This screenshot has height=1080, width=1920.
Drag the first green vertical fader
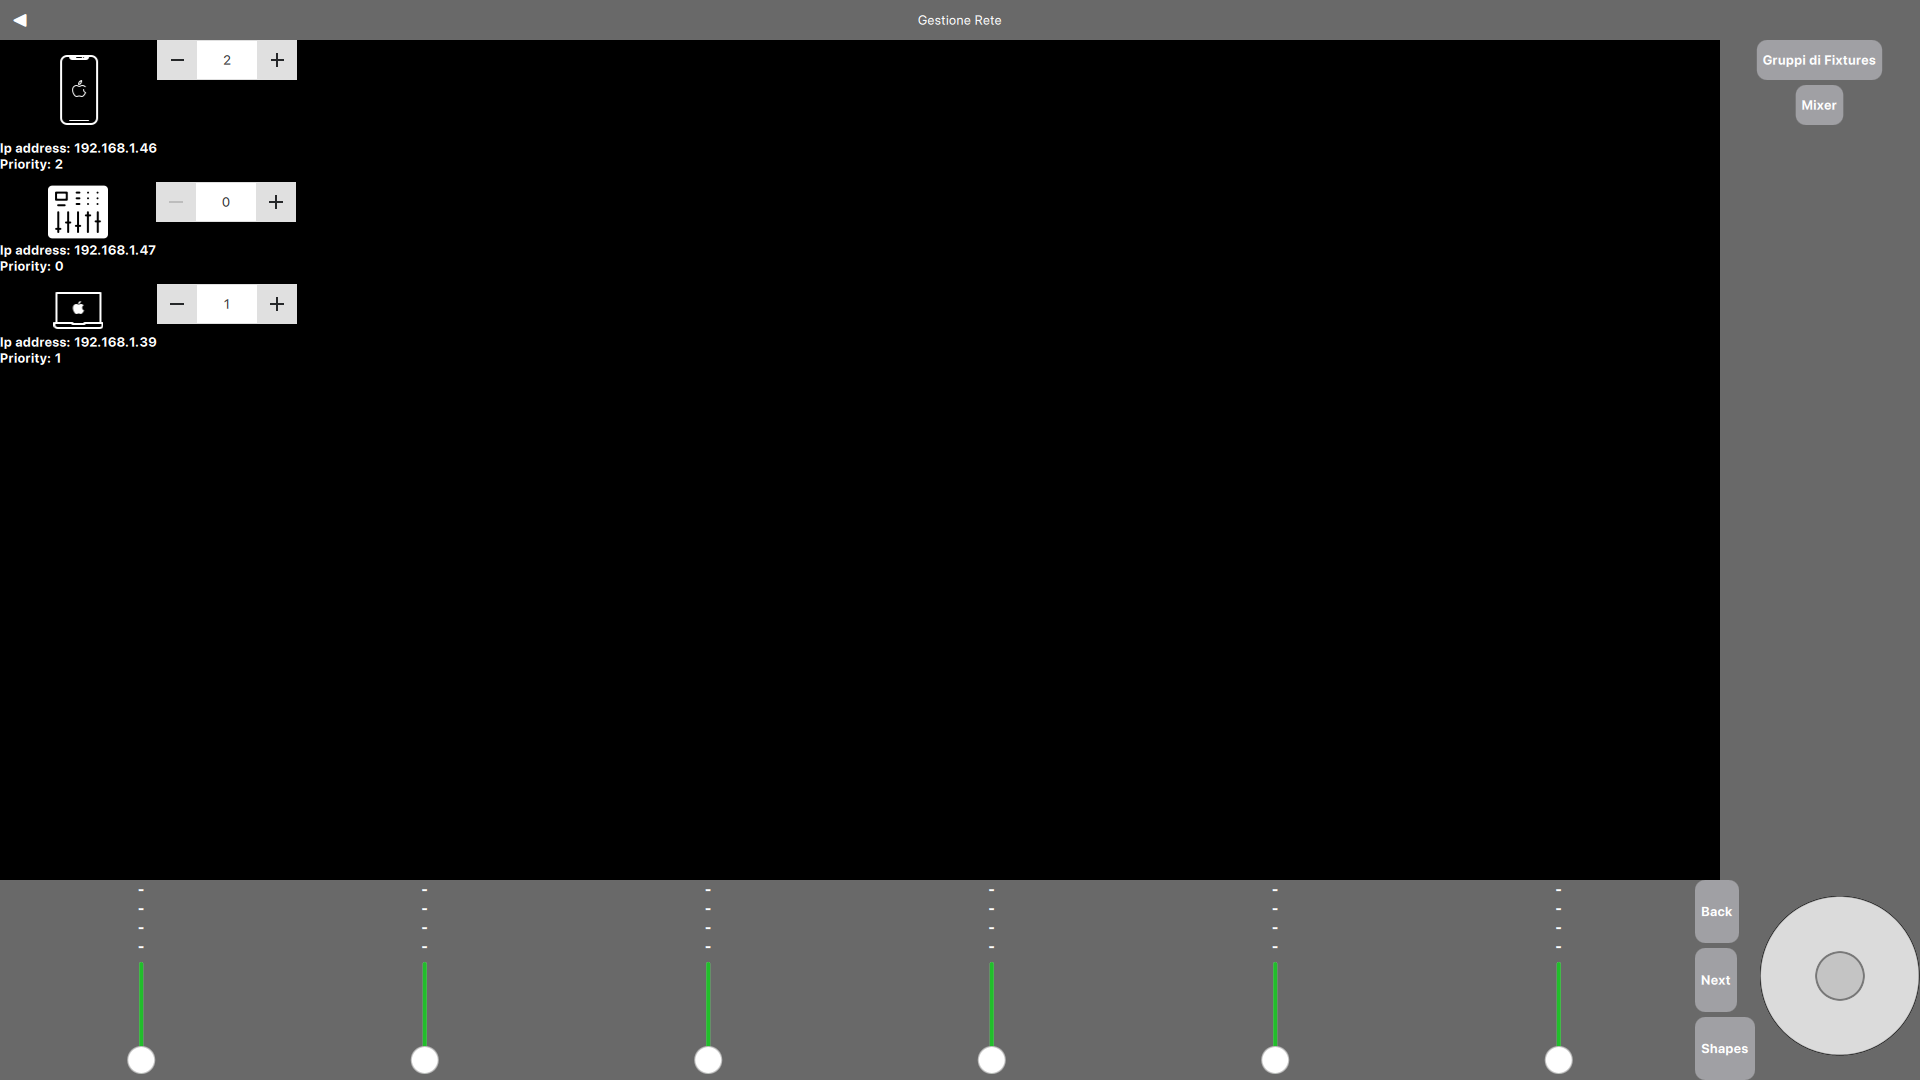coord(141,1059)
